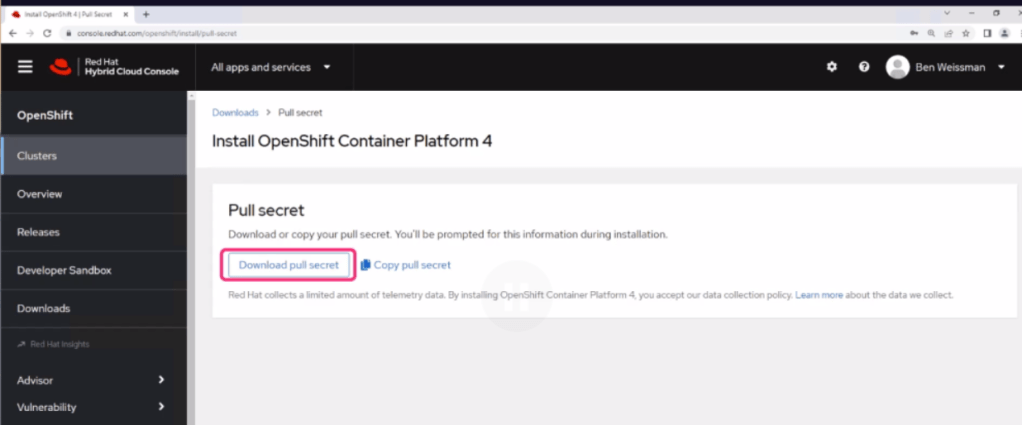Click the Download pull secret button
Viewport: 1022px width, 425px height.
(289, 265)
